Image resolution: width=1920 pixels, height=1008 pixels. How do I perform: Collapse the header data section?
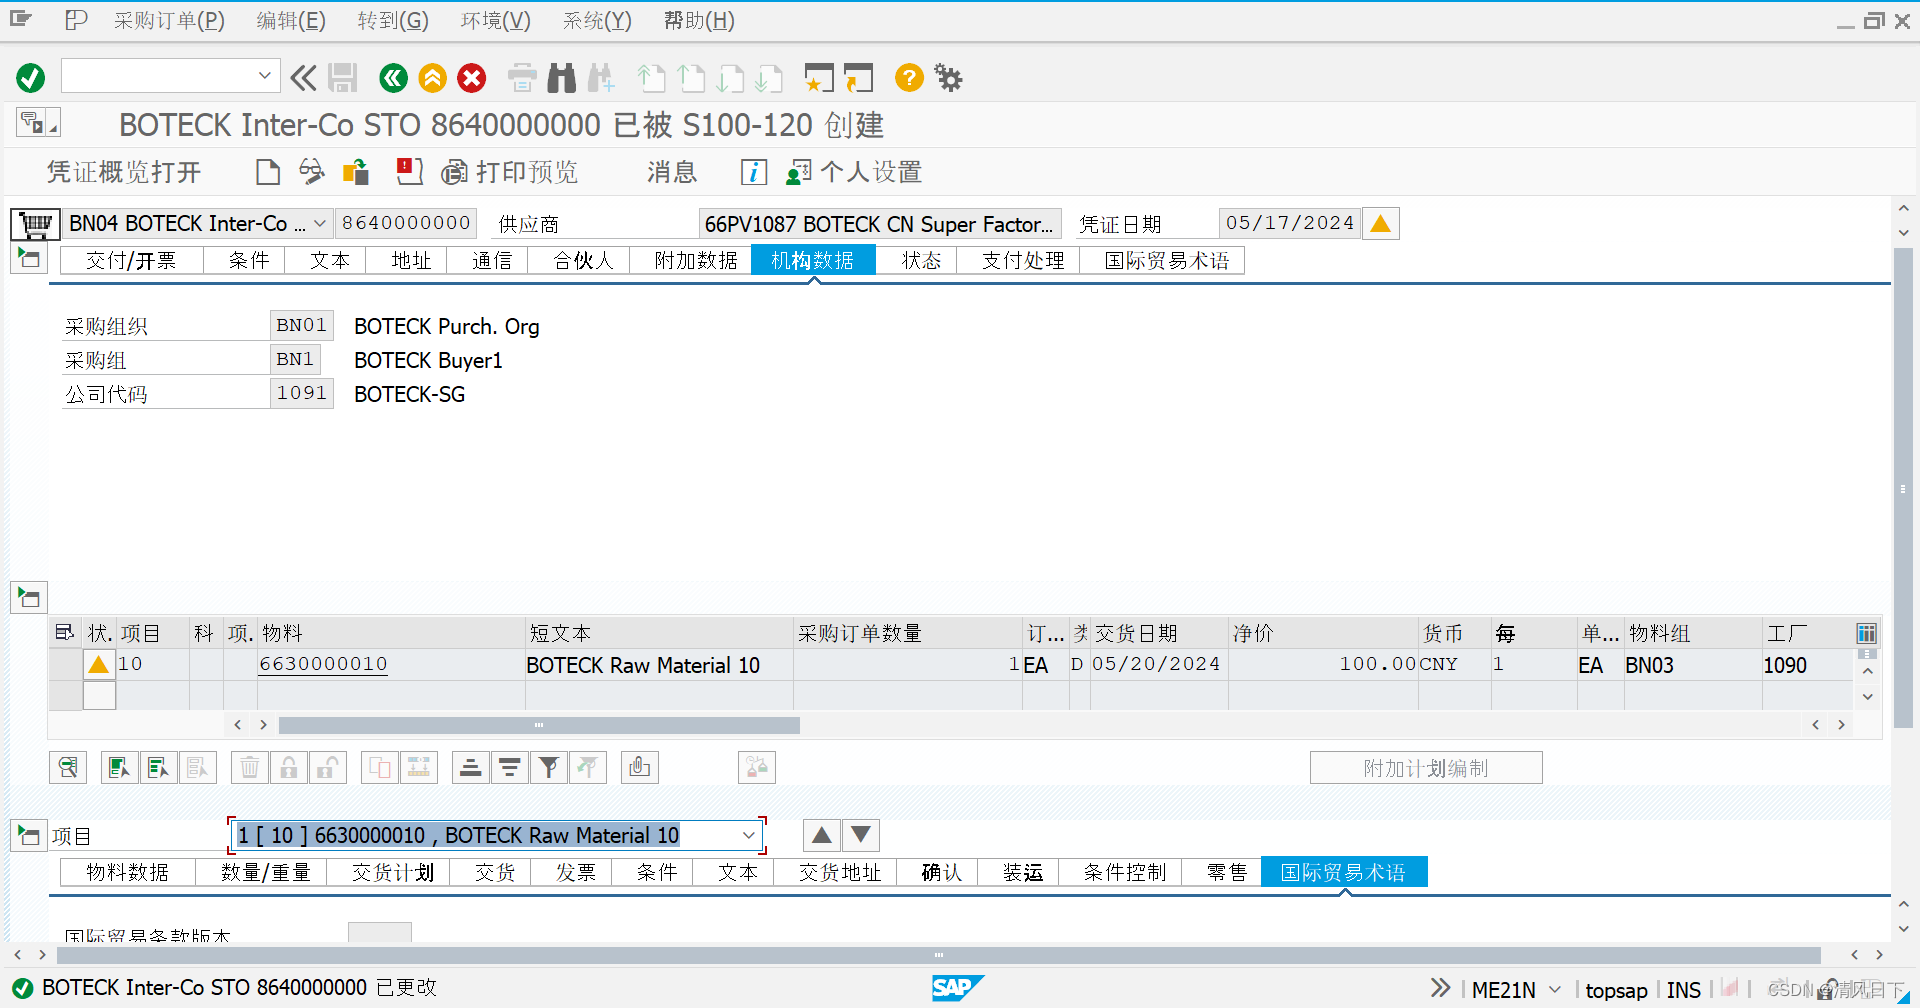tap(28, 258)
